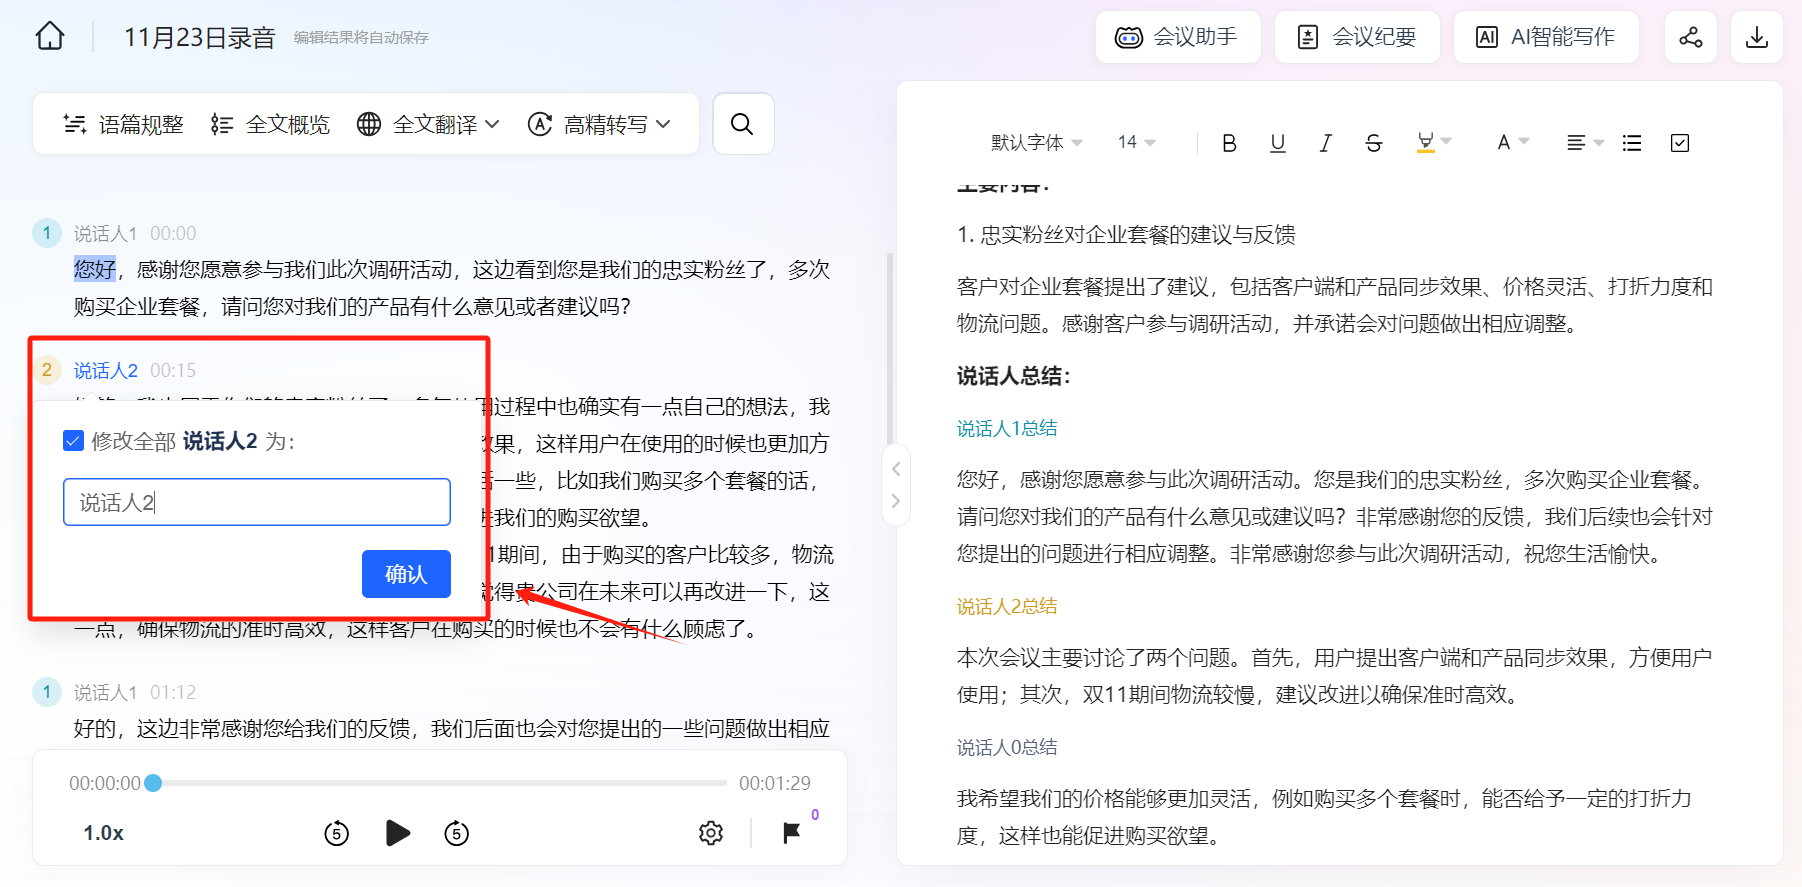Click the share icon
The height and width of the screenshot is (887, 1802).
[x=1690, y=37]
